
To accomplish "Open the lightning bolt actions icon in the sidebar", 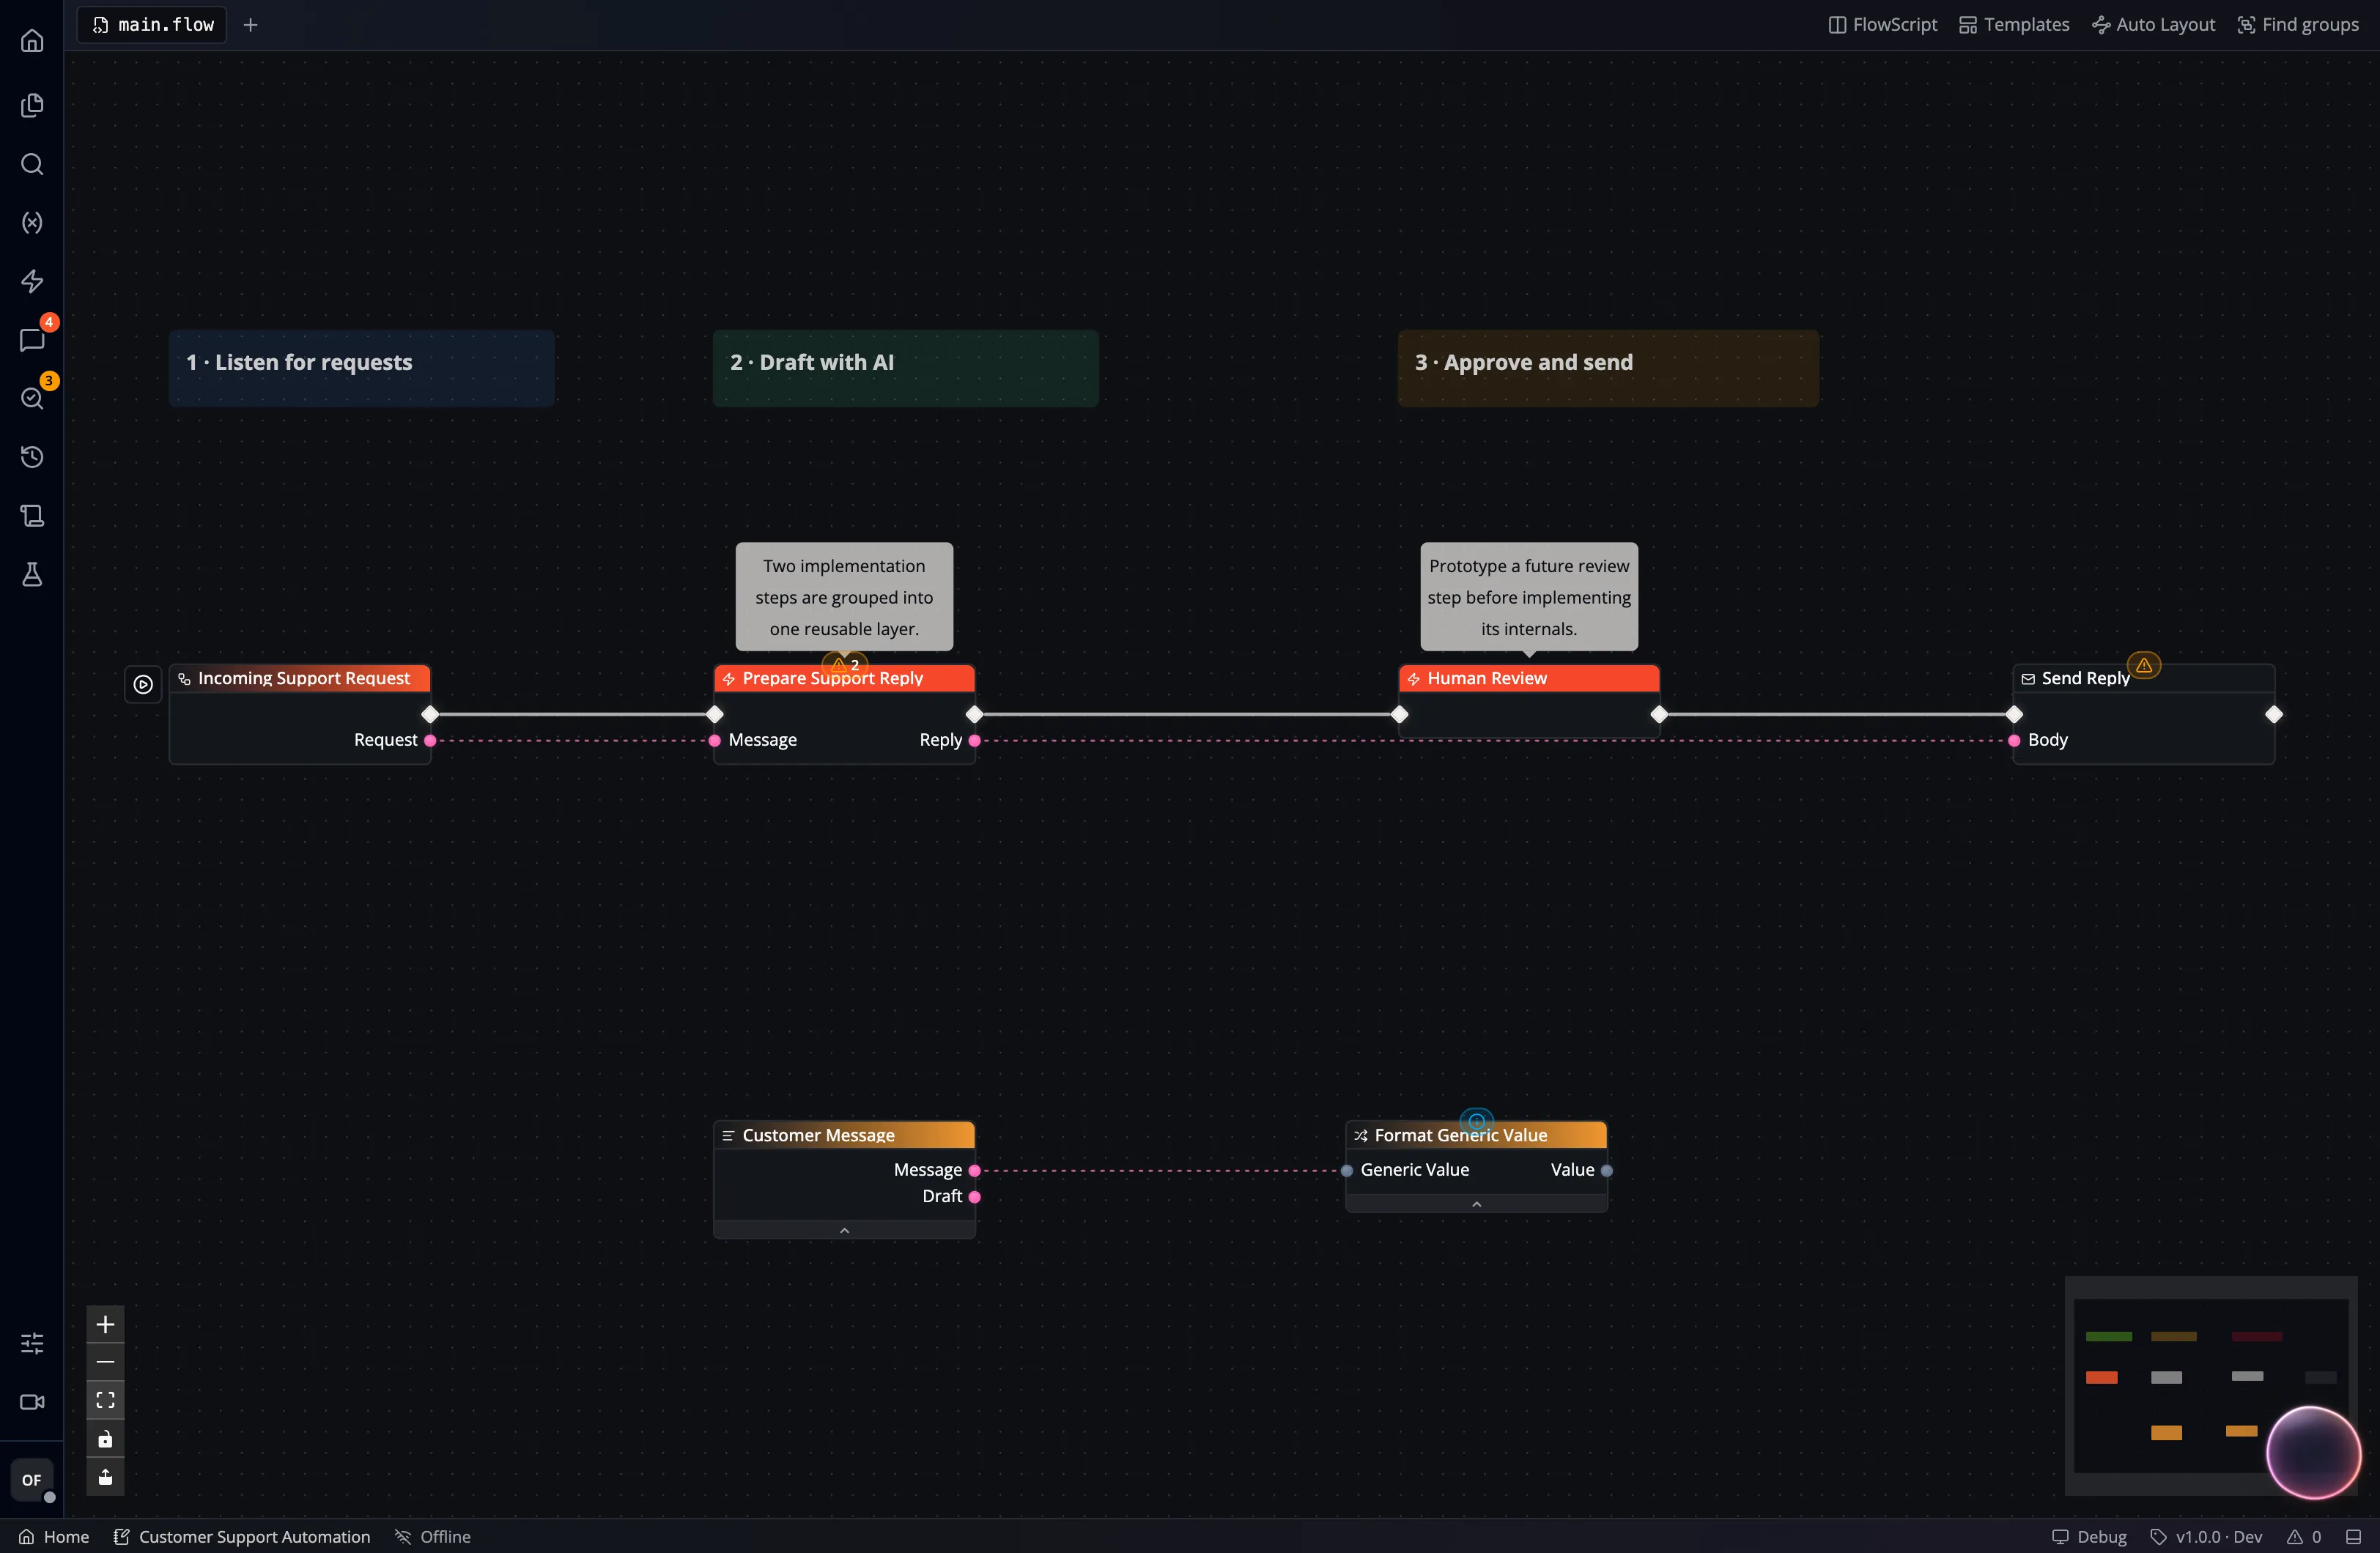I will [32, 281].
